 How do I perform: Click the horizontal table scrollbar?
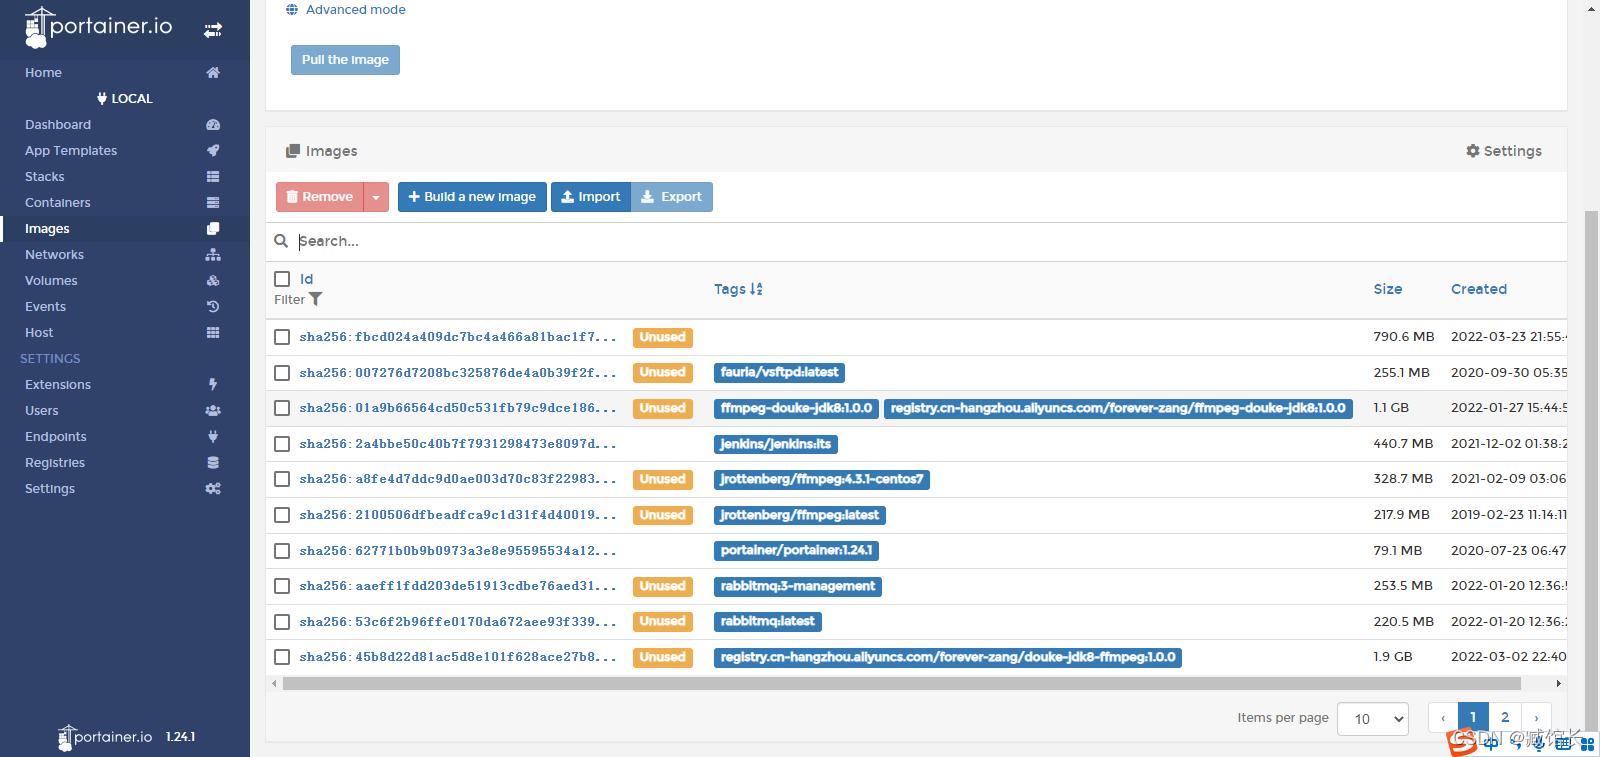coord(901,684)
